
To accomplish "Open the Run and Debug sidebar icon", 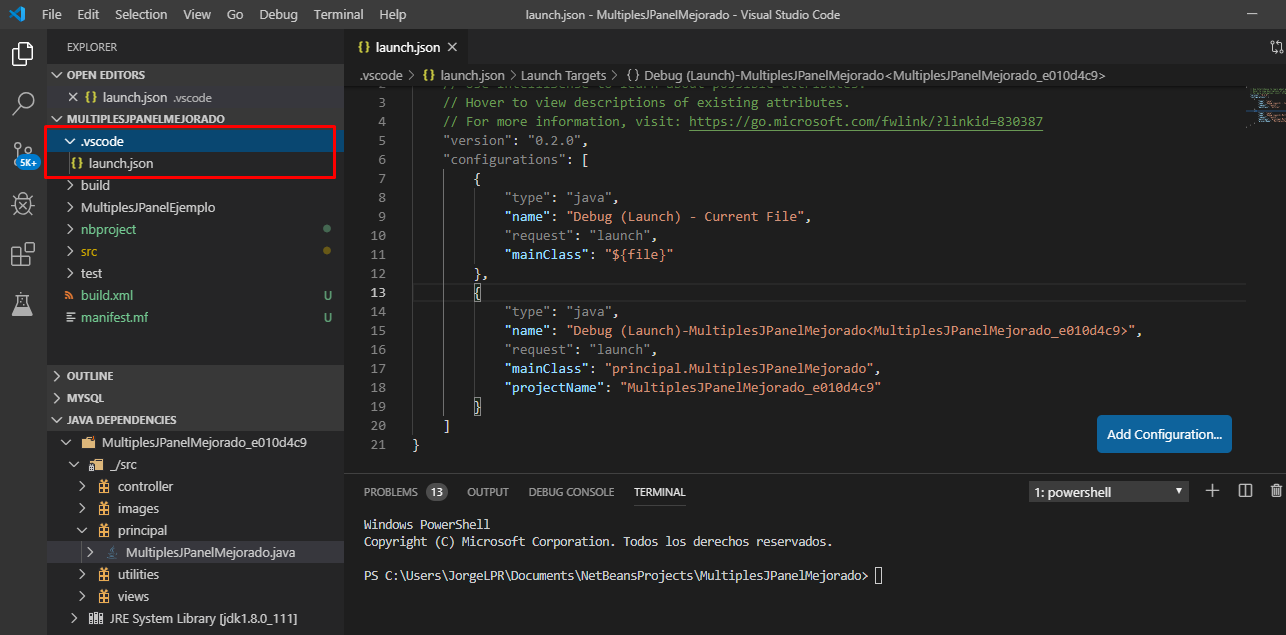I will point(22,204).
